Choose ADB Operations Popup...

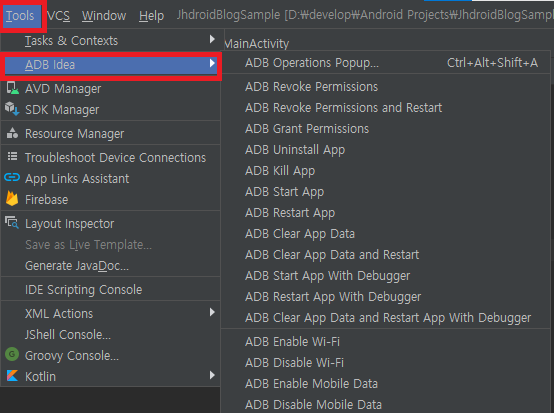(x=385, y=63)
